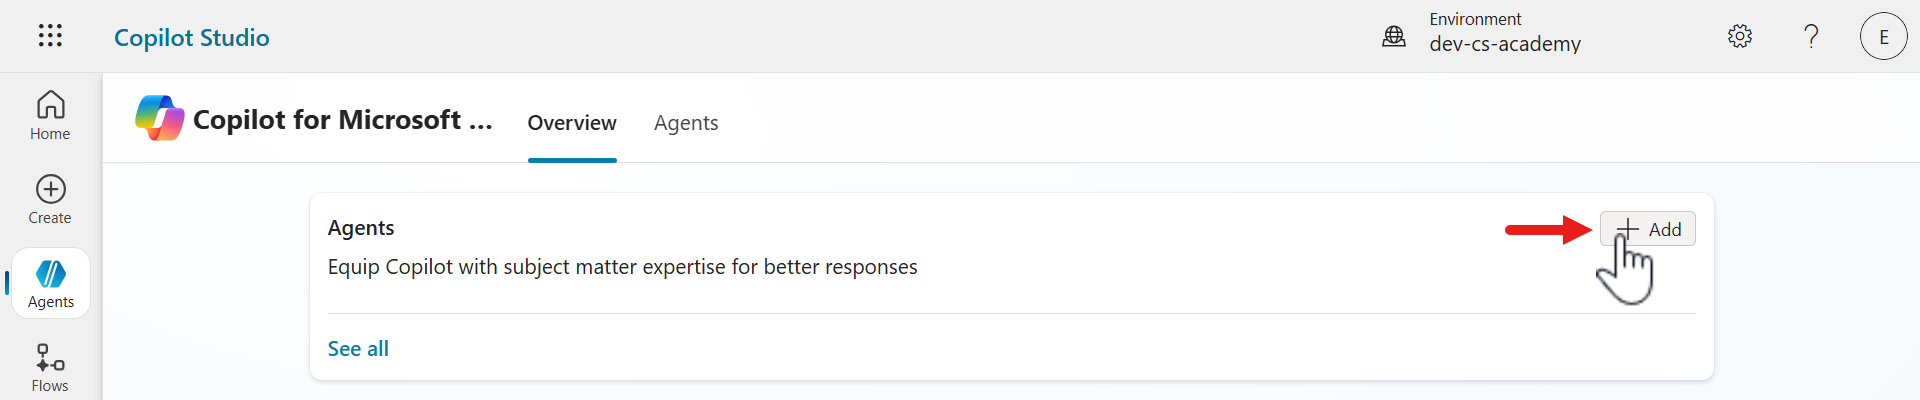Open the Create page from the sidebar
Screen dimensions: 1920x400
[50, 200]
